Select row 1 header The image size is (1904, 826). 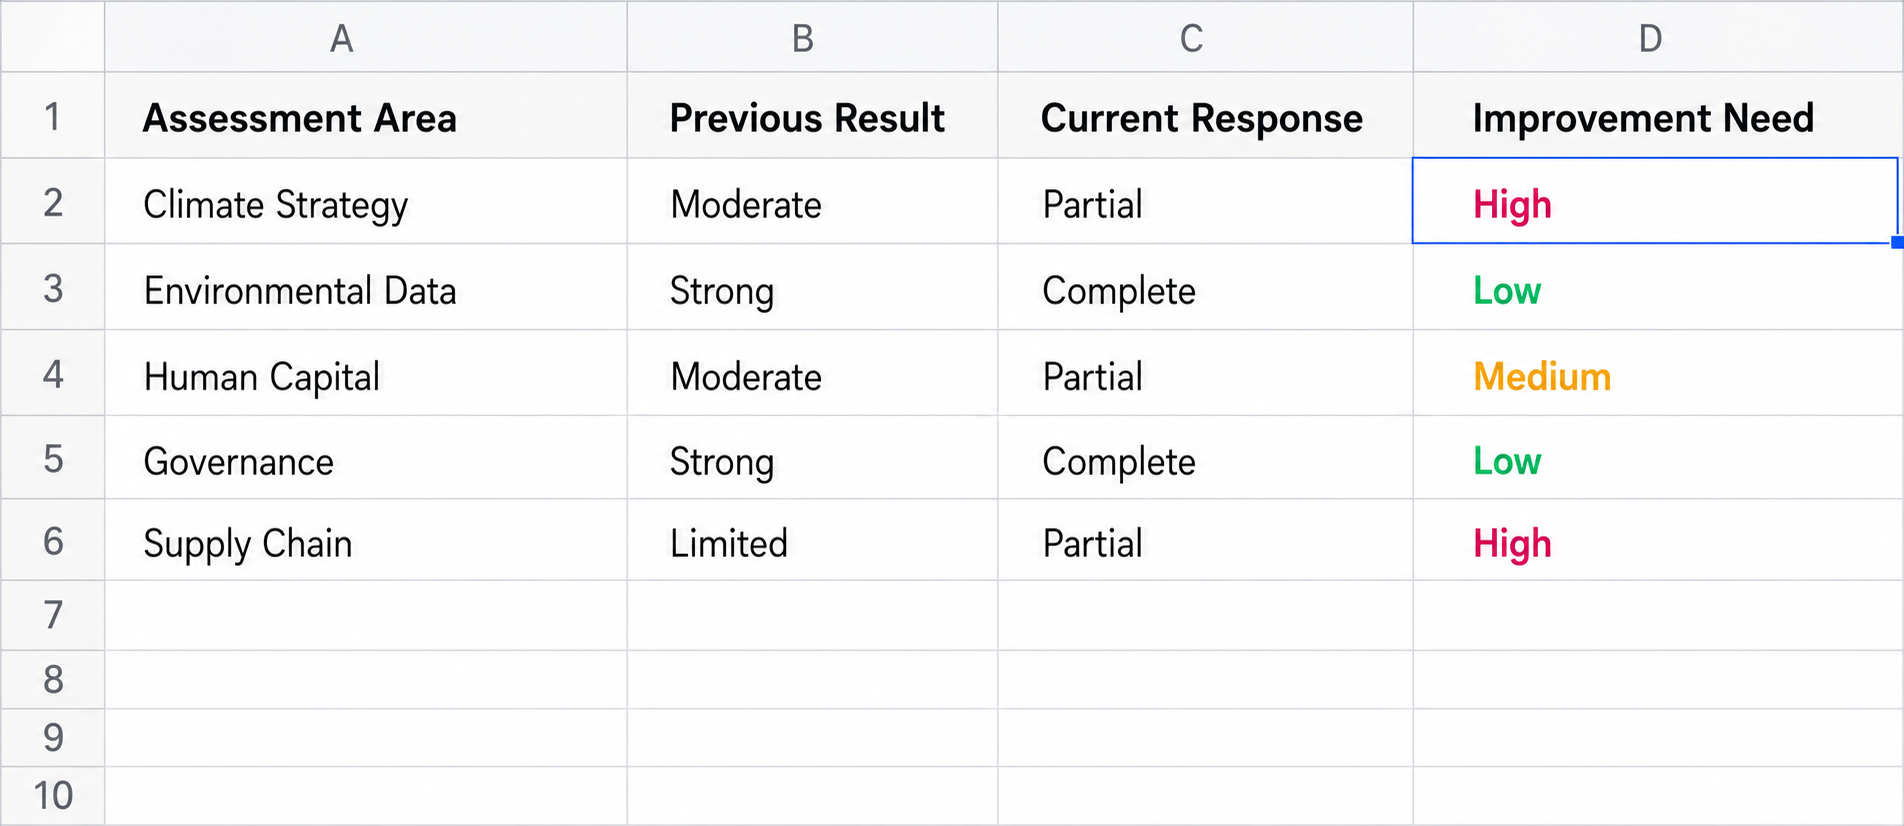52,115
